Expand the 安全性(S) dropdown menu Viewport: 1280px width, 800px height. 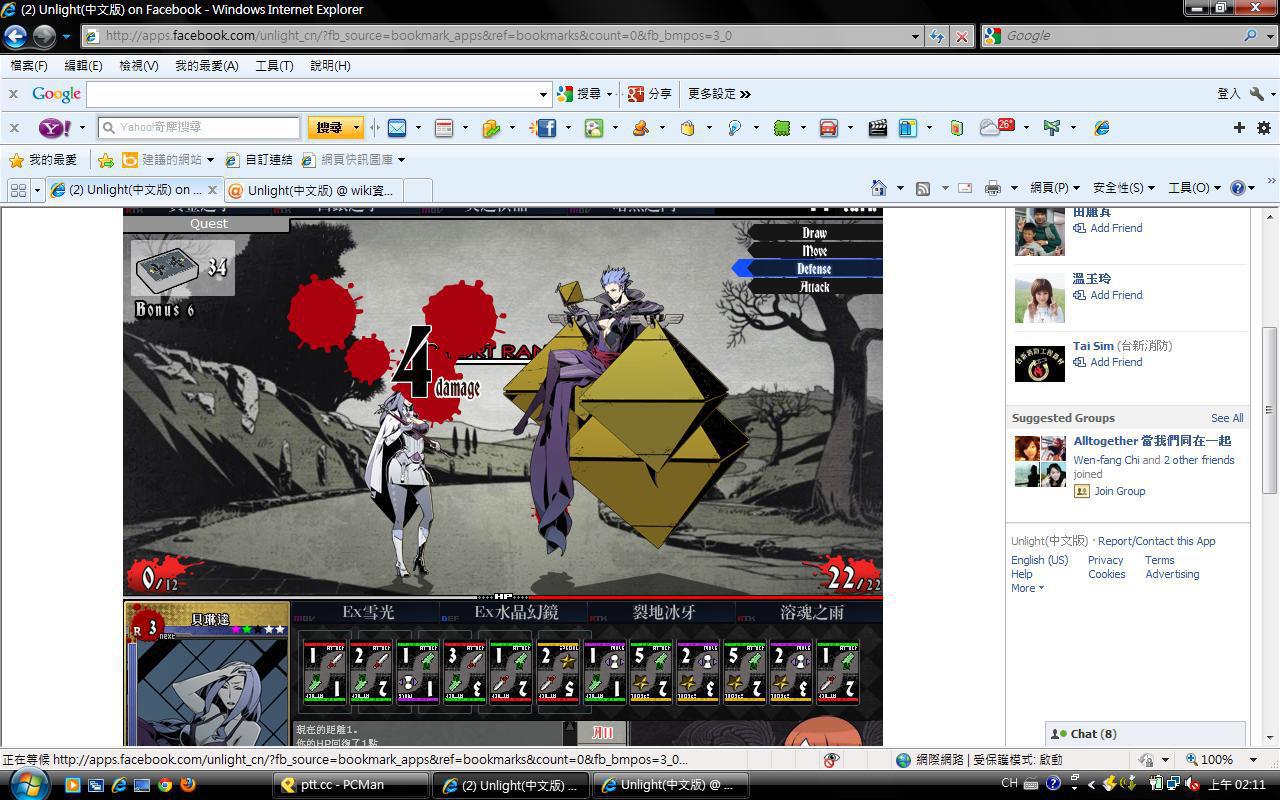(1123, 188)
